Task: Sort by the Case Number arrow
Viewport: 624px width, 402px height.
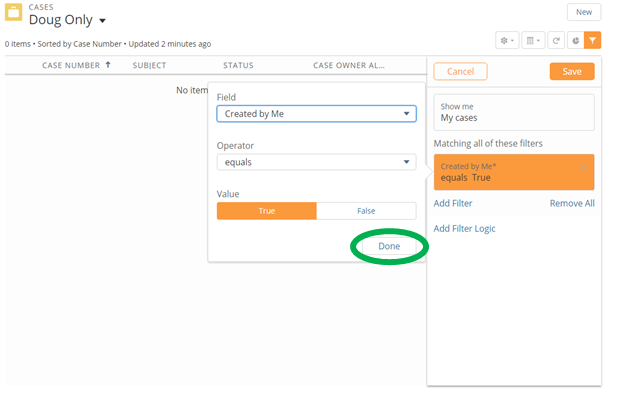Action: click(x=108, y=65)
